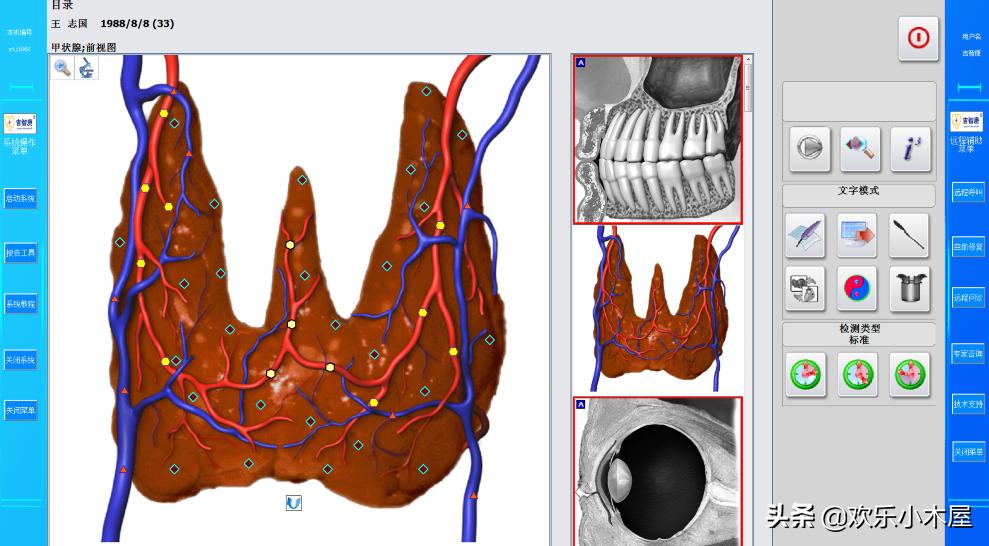
Task: Click the last green detection-type dial icon
Action: (910, 375)
